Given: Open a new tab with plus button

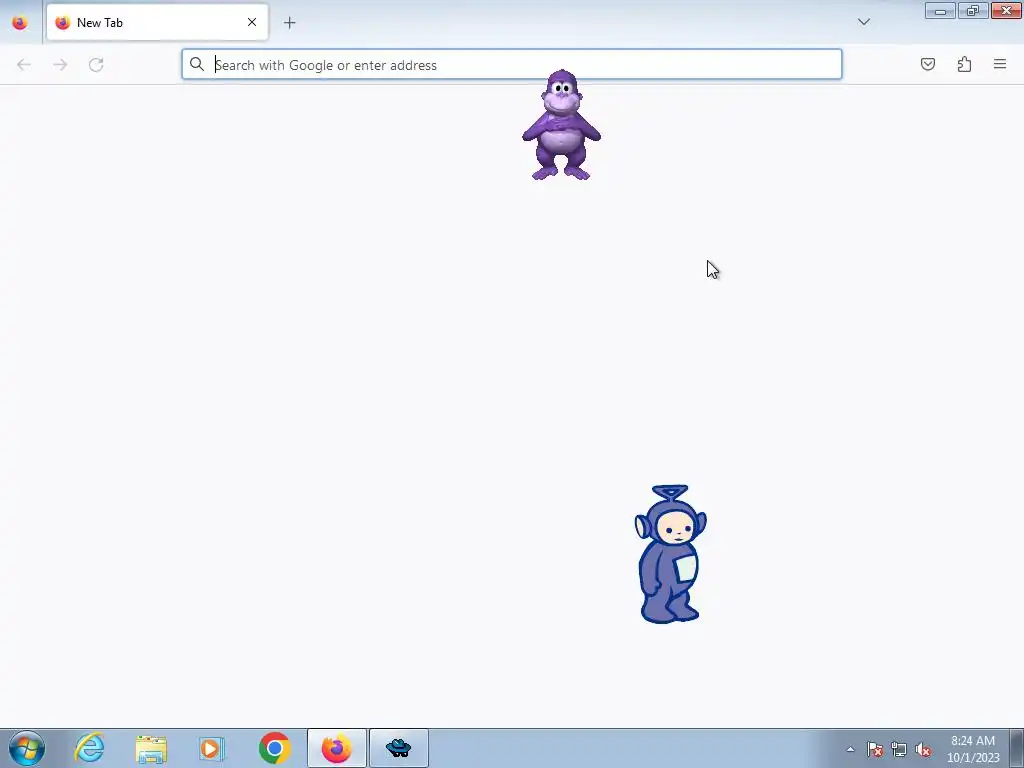Looking at the screenshot, I should 290,23.
